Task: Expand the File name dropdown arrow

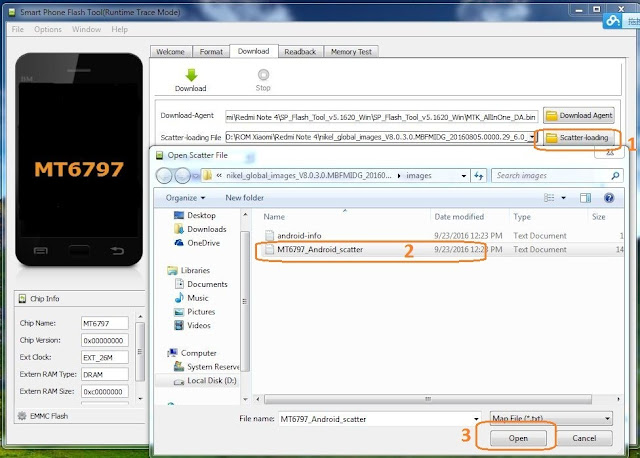Action: (x=476, y=419)
